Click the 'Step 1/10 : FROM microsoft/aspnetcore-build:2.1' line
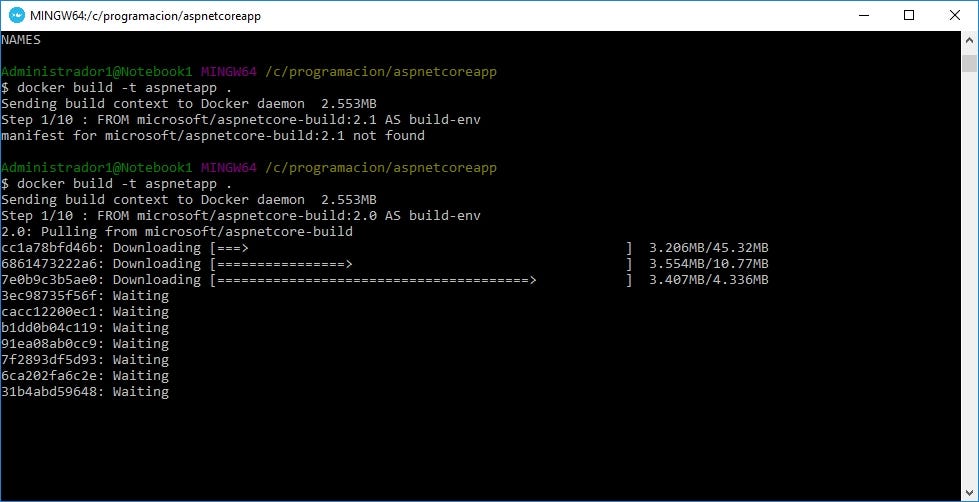The image size is (979, 502). [x=241, y=119]
